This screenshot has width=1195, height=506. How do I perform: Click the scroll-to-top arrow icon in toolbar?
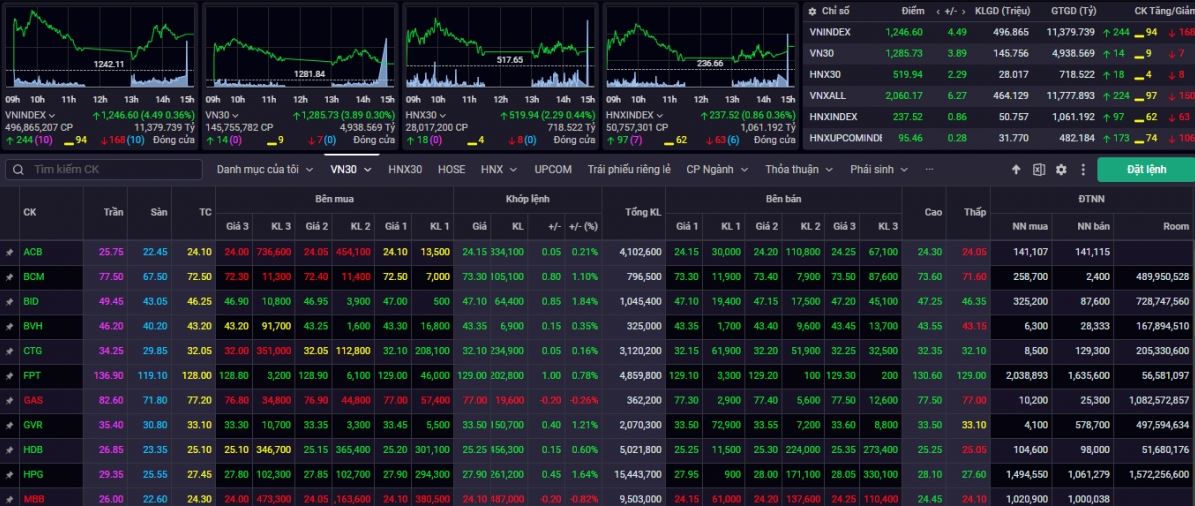tap(1016, 170)
